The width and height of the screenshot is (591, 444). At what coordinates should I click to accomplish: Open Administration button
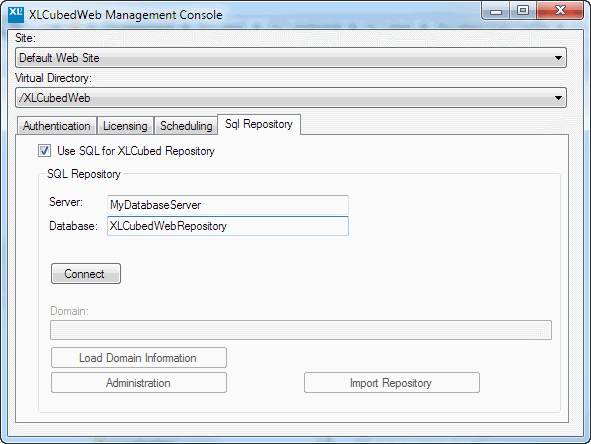[x=139, y=383]
